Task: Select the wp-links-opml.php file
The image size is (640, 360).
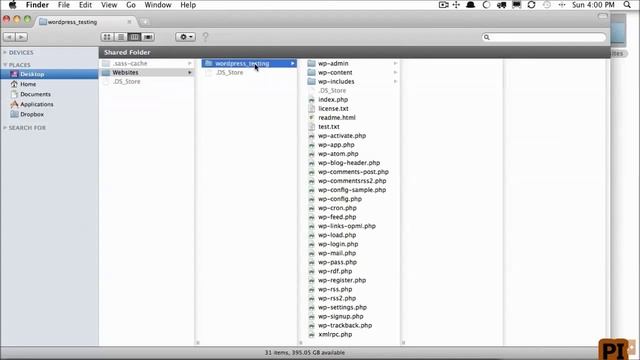Action: (347, 226)
